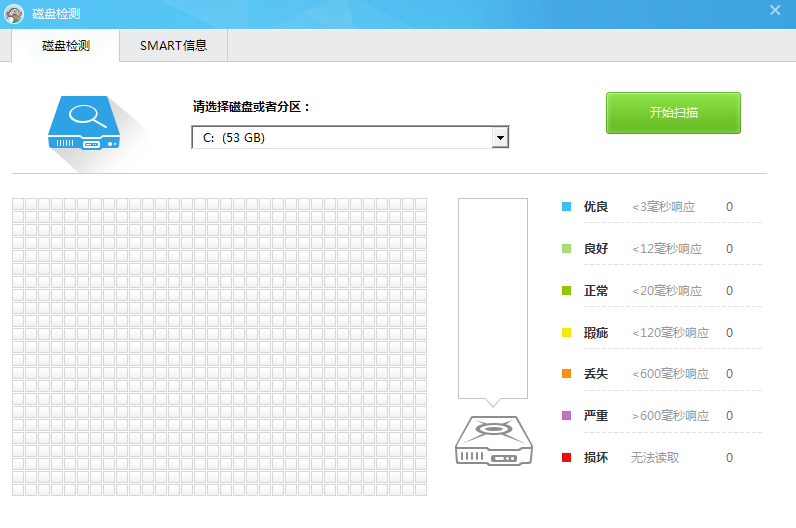Click the orange 丢失 color swatch

(x=567, y=374)
